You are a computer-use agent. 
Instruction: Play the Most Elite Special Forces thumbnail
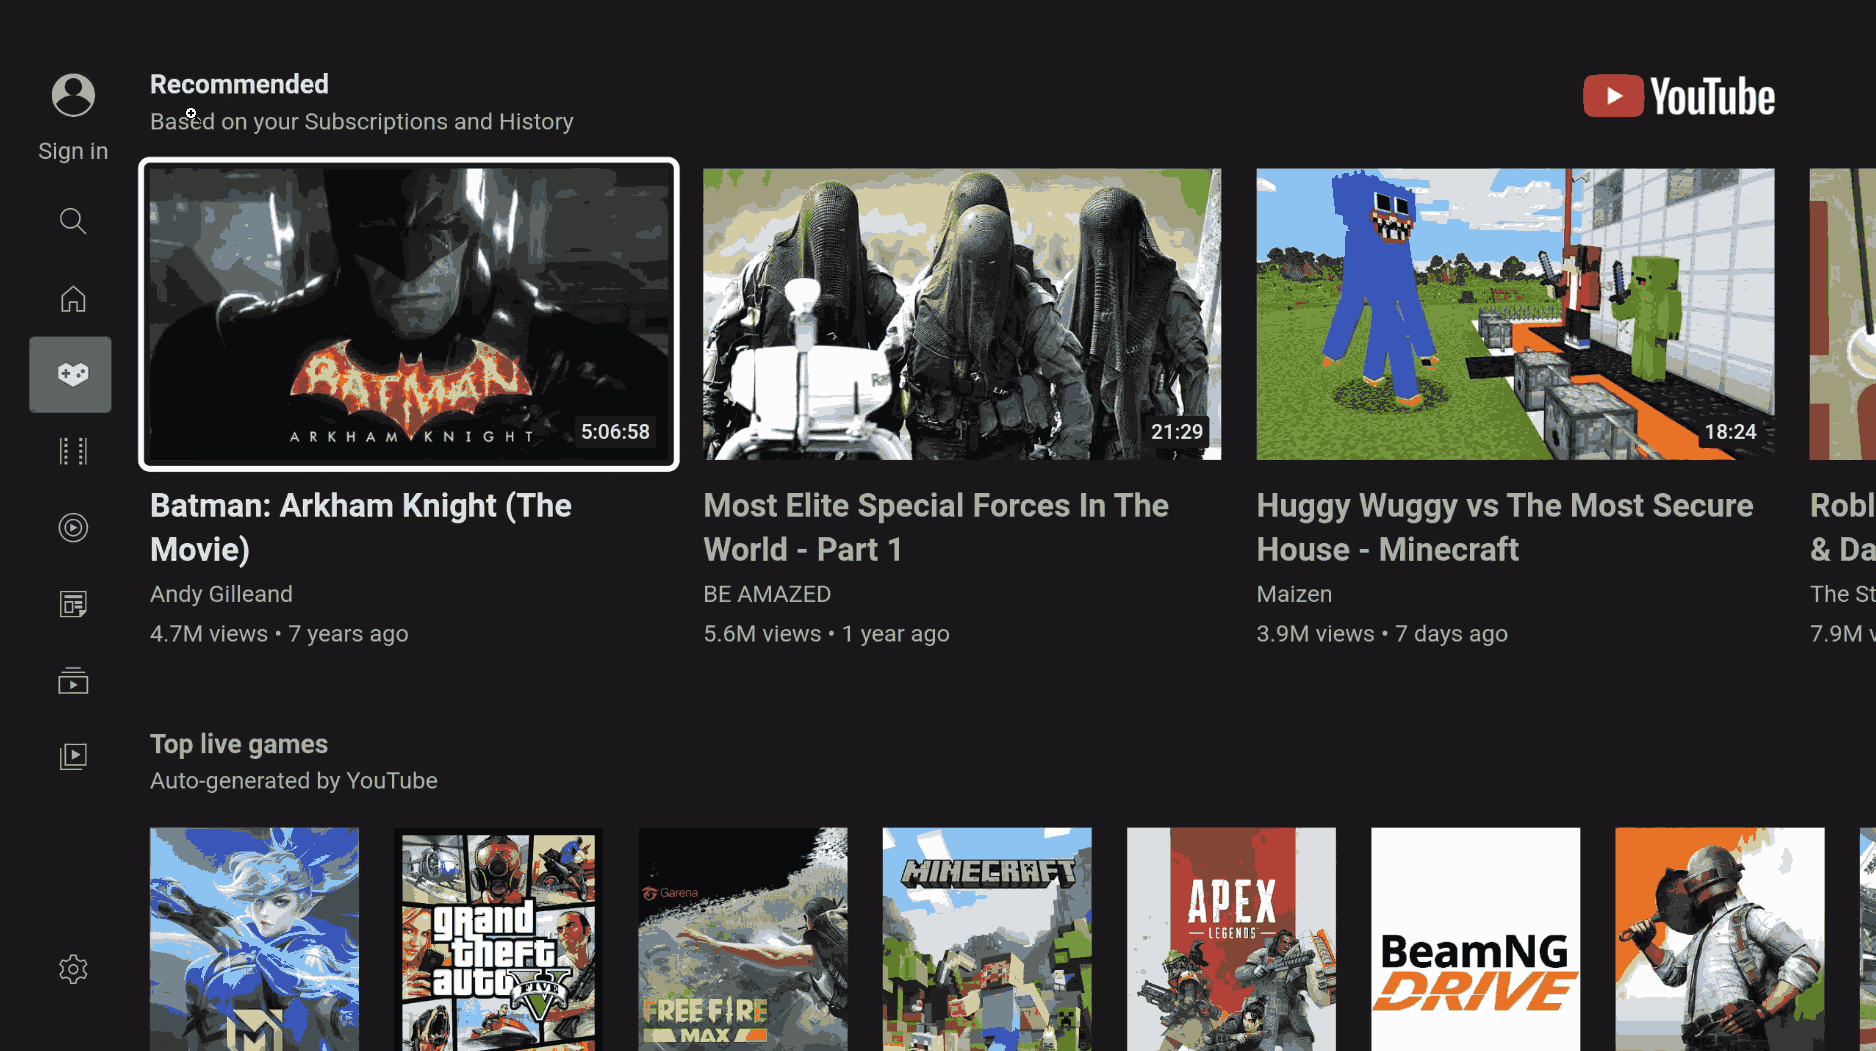pyautogui.click(x=962, y=314)
